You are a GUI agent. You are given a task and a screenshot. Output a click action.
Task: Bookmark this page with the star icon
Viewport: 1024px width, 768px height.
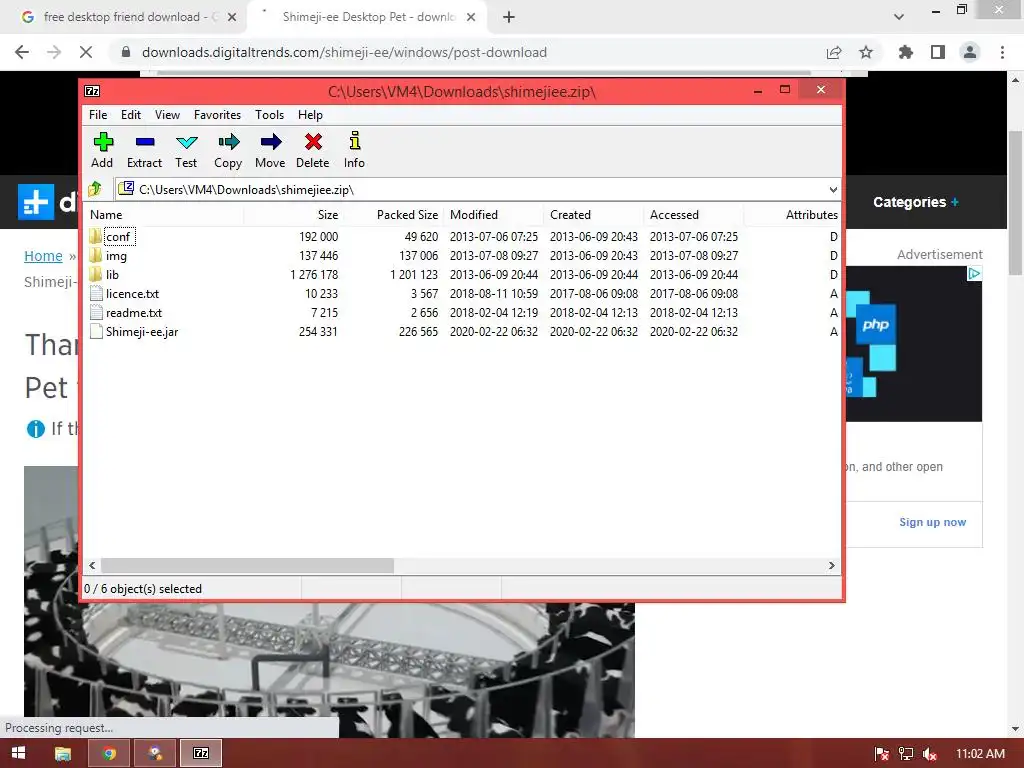(866, 52)
